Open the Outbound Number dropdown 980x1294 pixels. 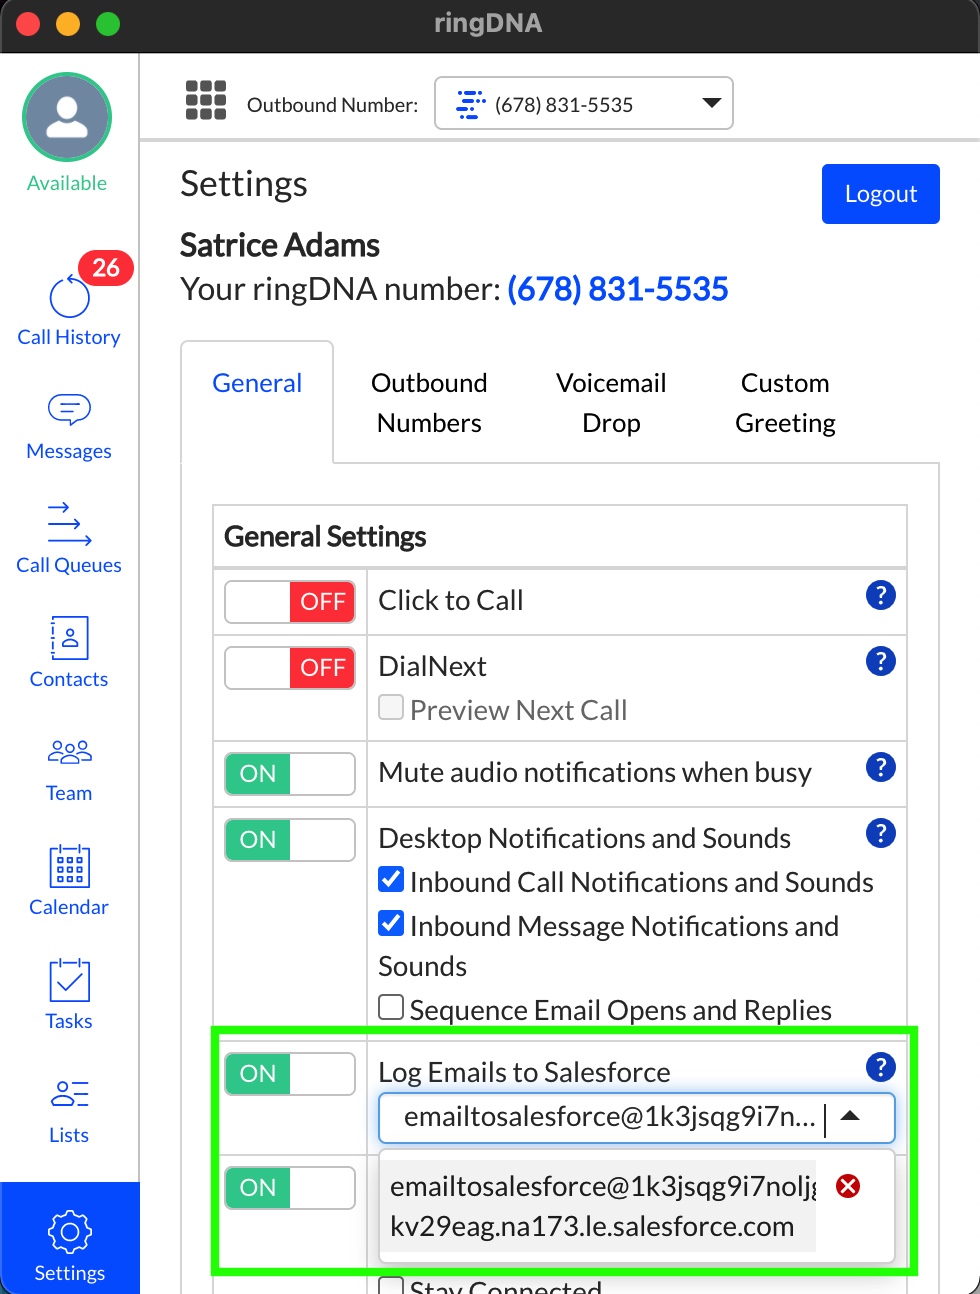tap(584, 103)
